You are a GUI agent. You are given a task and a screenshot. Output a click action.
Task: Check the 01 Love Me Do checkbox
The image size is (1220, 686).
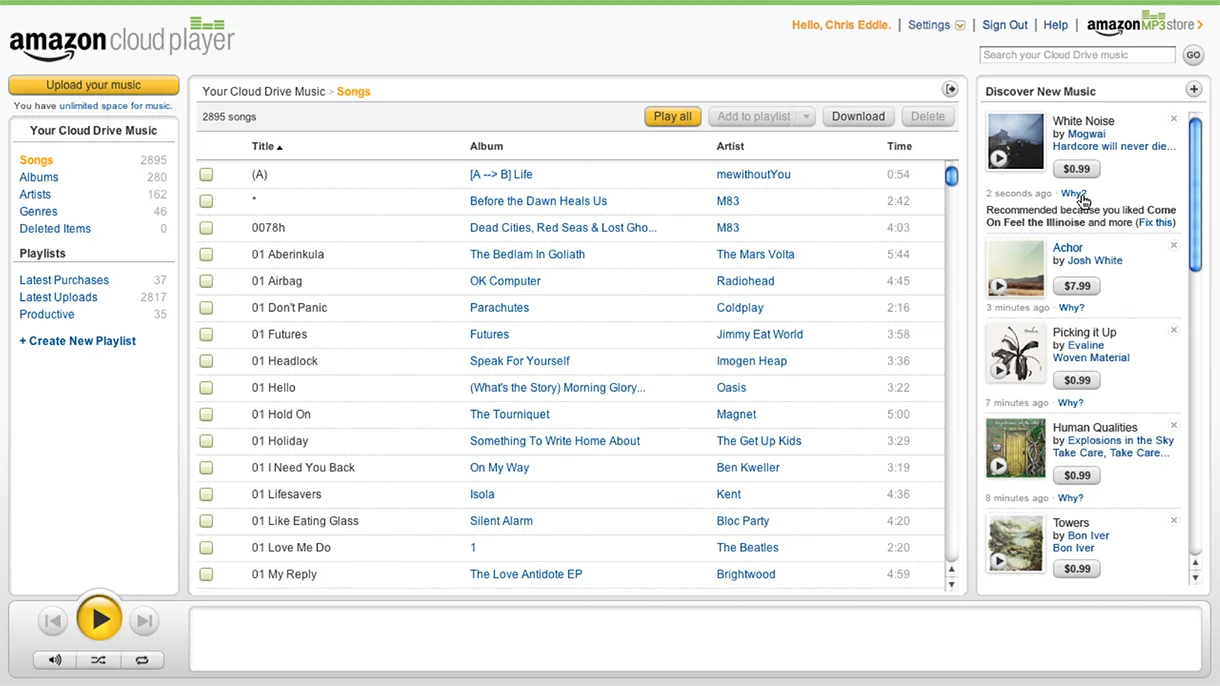tap(206, 548)
